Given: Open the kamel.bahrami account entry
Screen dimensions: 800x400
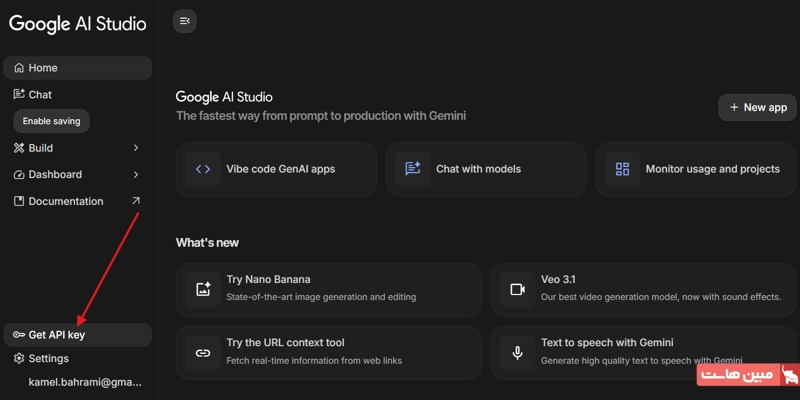Looking at the screenshot, I should pos(85,382).
